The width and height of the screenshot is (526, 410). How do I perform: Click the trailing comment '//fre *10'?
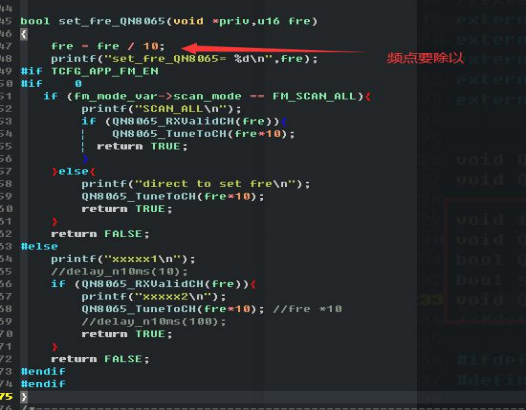click(307, 309)
